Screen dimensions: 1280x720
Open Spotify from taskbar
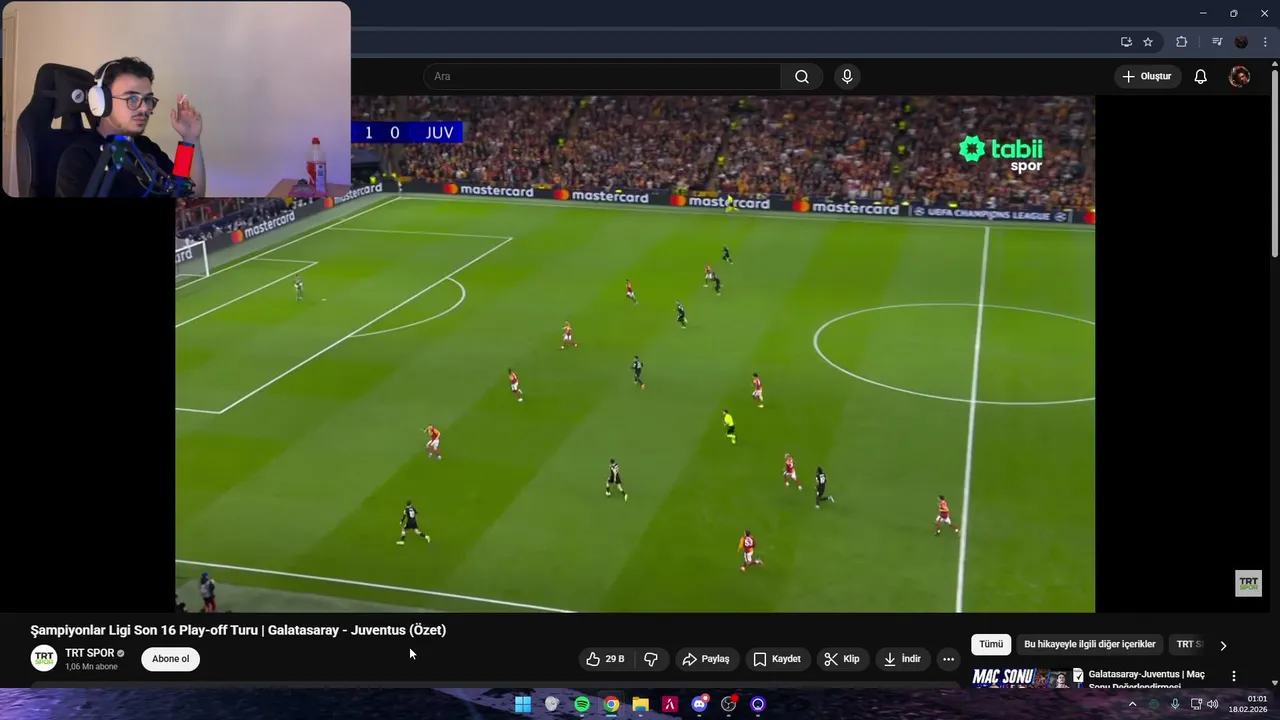pos(582,704)
